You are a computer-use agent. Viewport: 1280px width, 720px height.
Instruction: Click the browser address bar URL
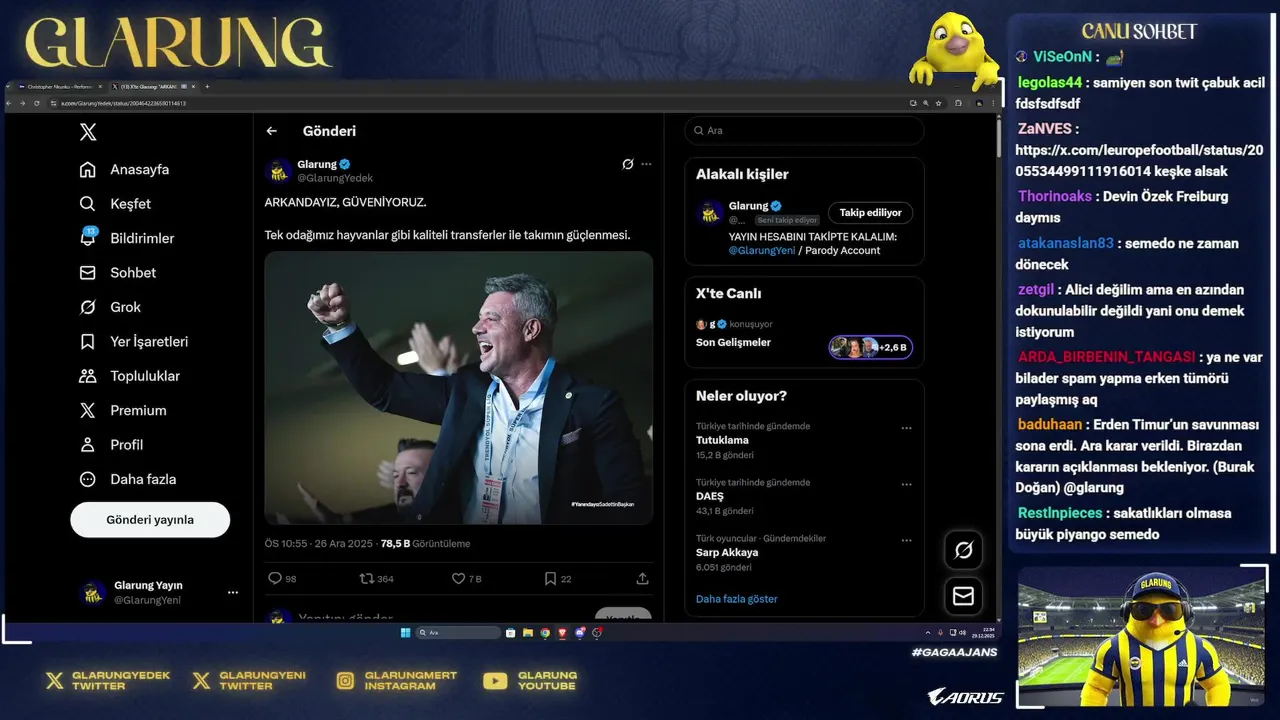[123, 103]
